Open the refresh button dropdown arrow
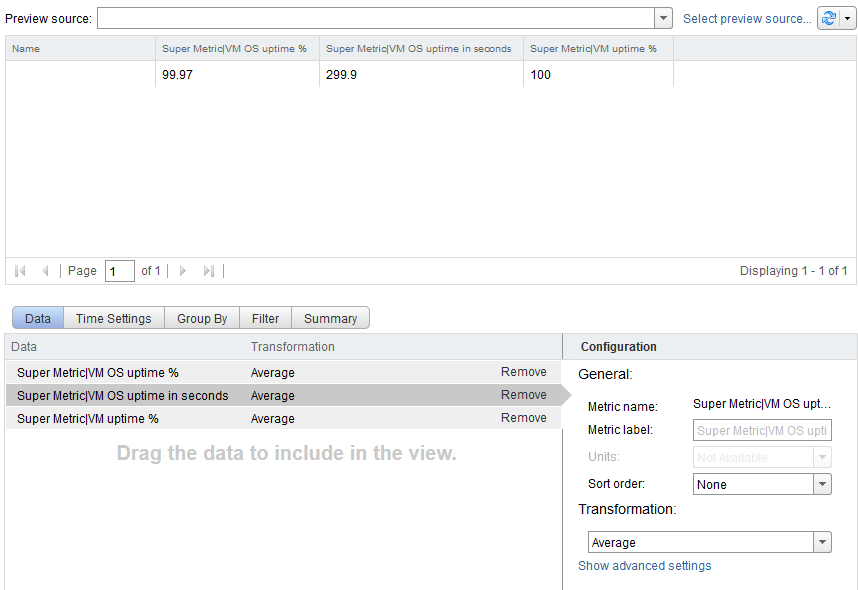This screenshot has height=590, width=858. coord(848,19)
